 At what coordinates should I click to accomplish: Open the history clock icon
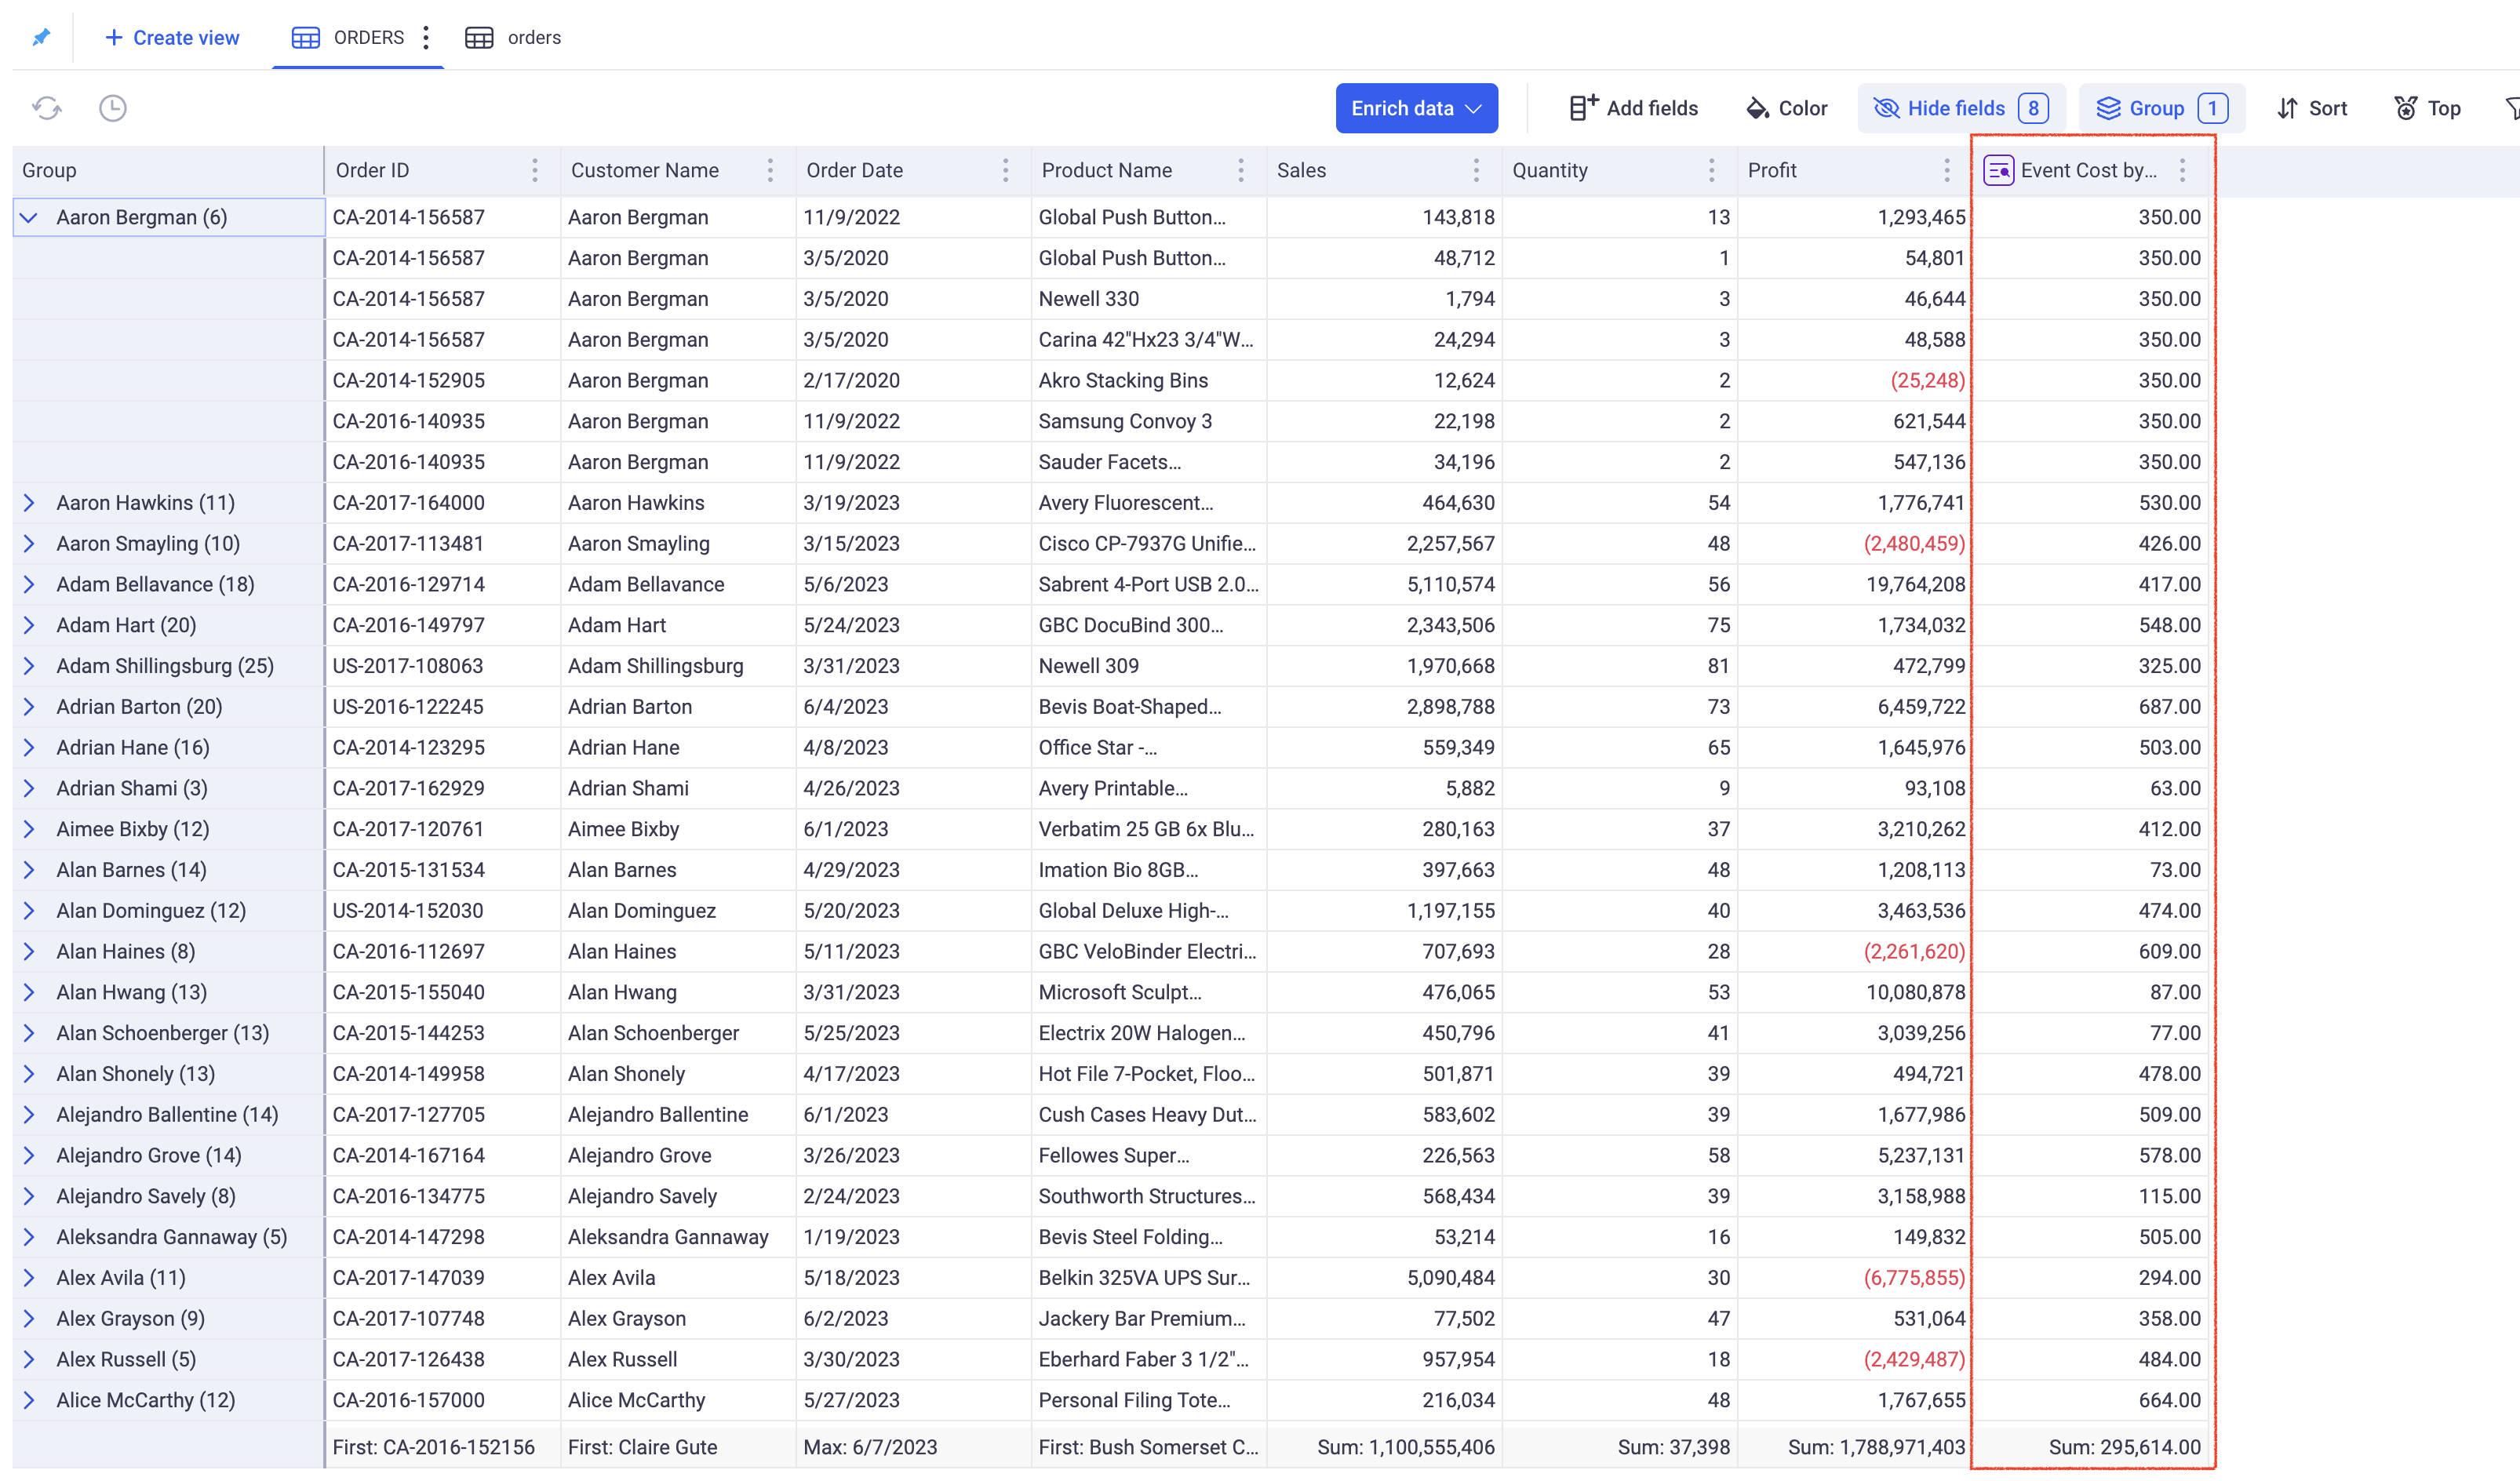click(113, 108)
